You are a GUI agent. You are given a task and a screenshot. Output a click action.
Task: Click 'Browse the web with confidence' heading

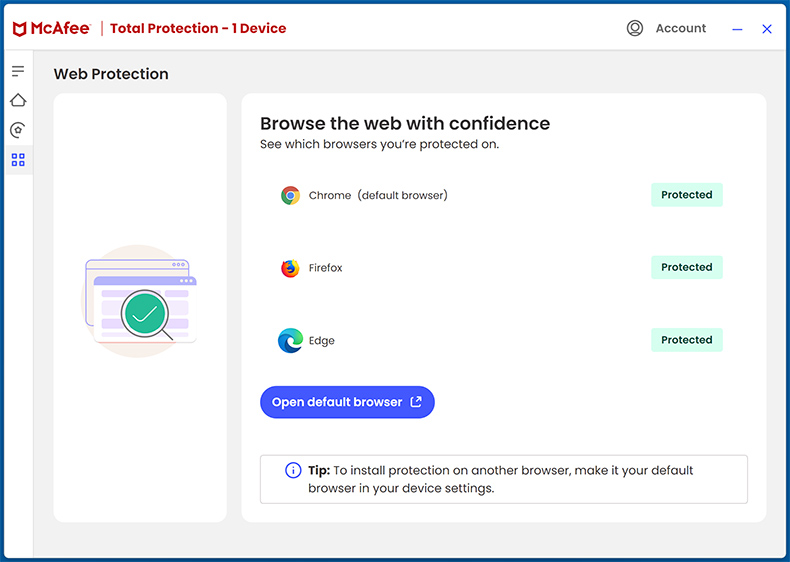405,123
